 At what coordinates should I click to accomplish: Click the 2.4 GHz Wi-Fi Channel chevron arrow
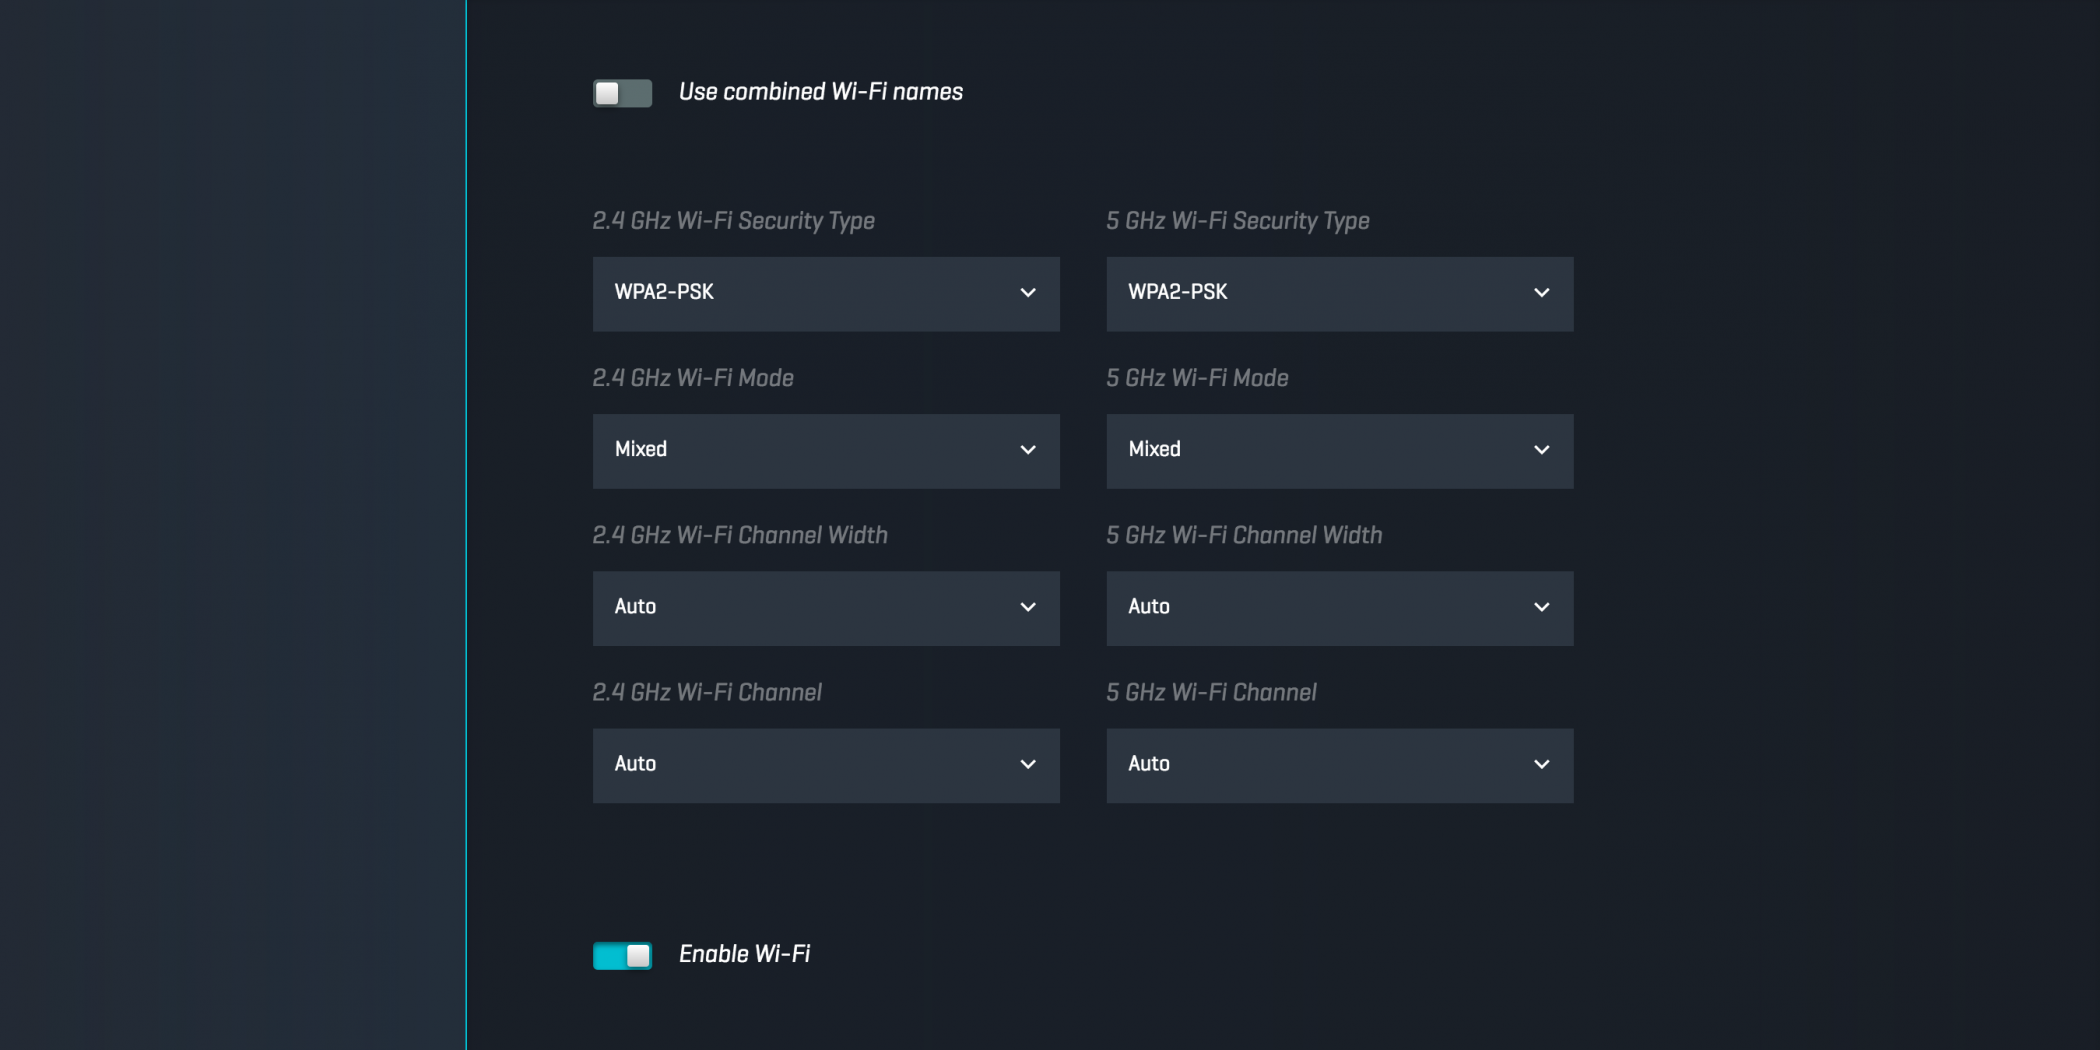1027,764
